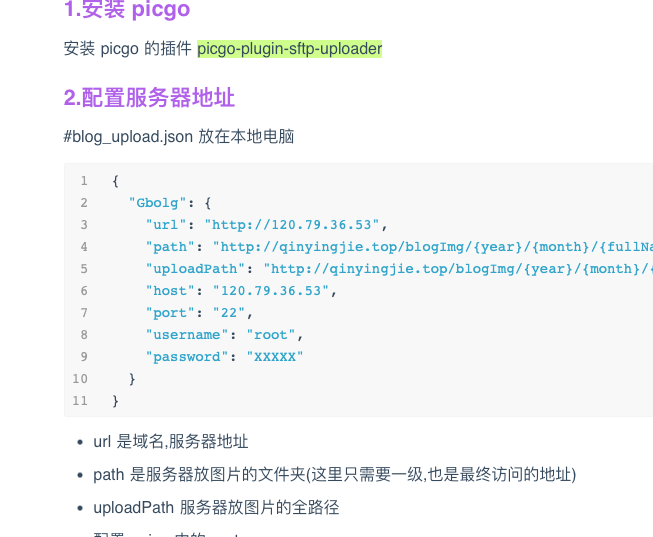Click the heading "1.安装 picgo"
Screen dimensions: 653x537
126,11
